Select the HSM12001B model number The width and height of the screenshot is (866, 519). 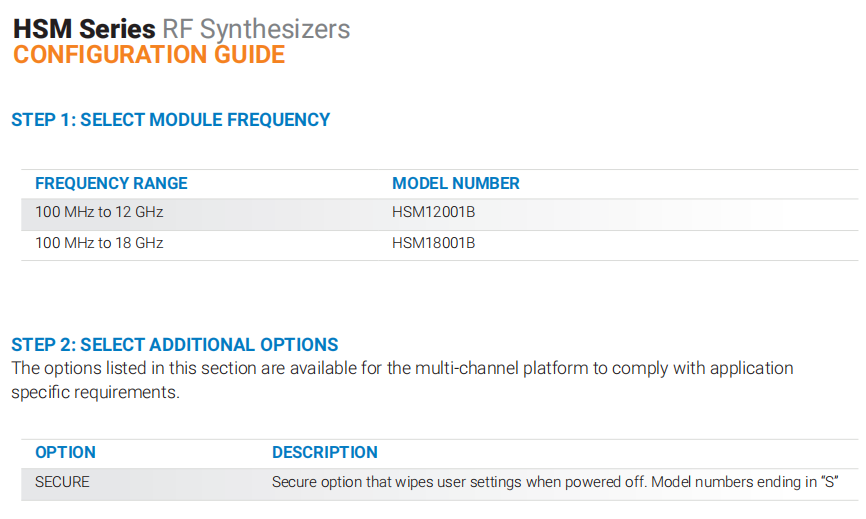tap(434, 212)
